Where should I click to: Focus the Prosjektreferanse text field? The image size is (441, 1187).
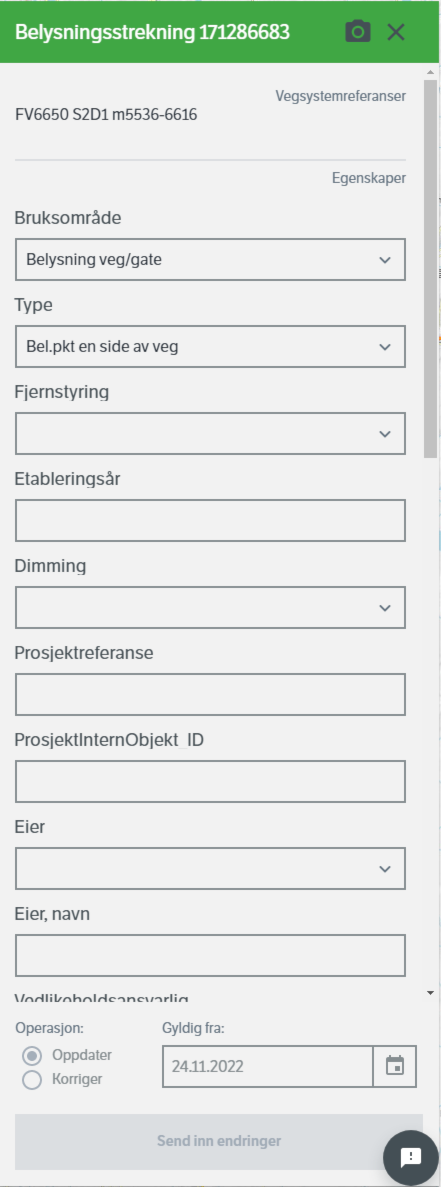210,694
